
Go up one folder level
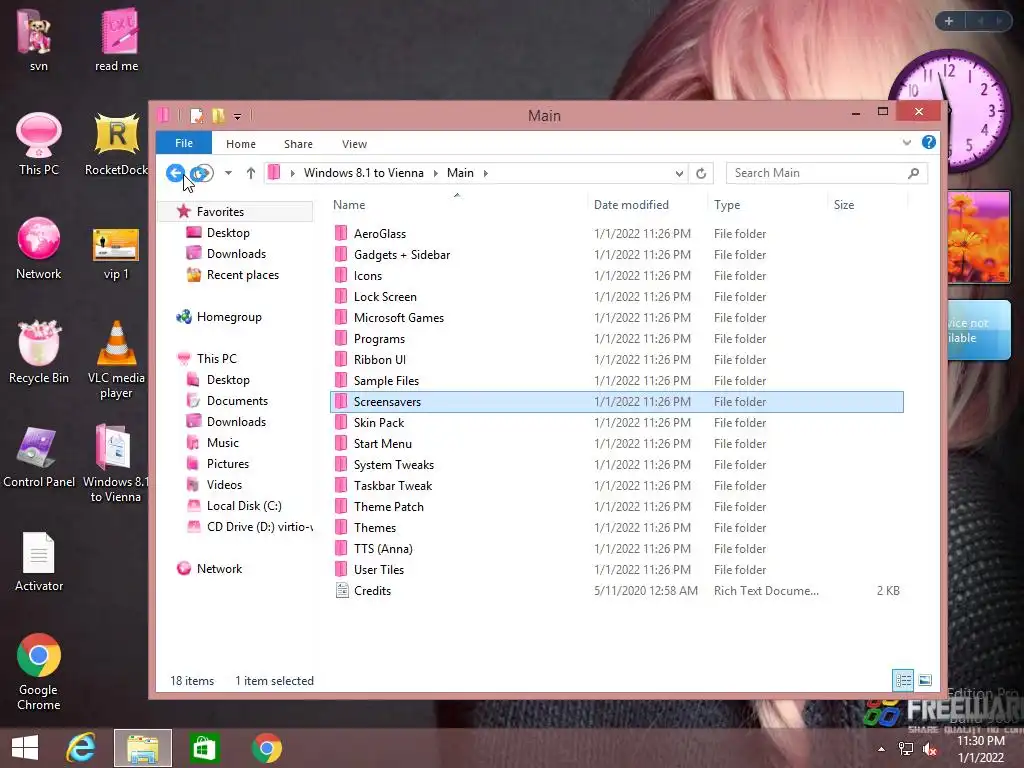[x=251, y=173]
